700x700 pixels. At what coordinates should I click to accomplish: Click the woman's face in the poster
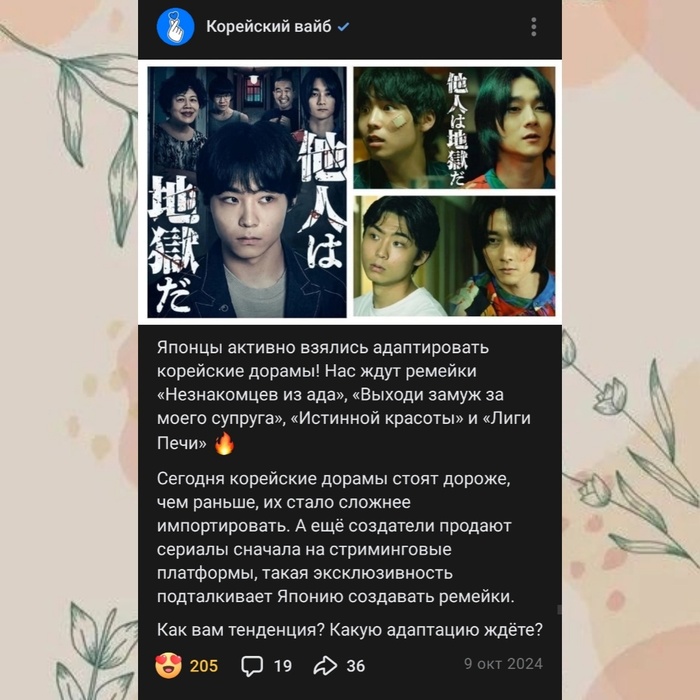click(183, 106)
